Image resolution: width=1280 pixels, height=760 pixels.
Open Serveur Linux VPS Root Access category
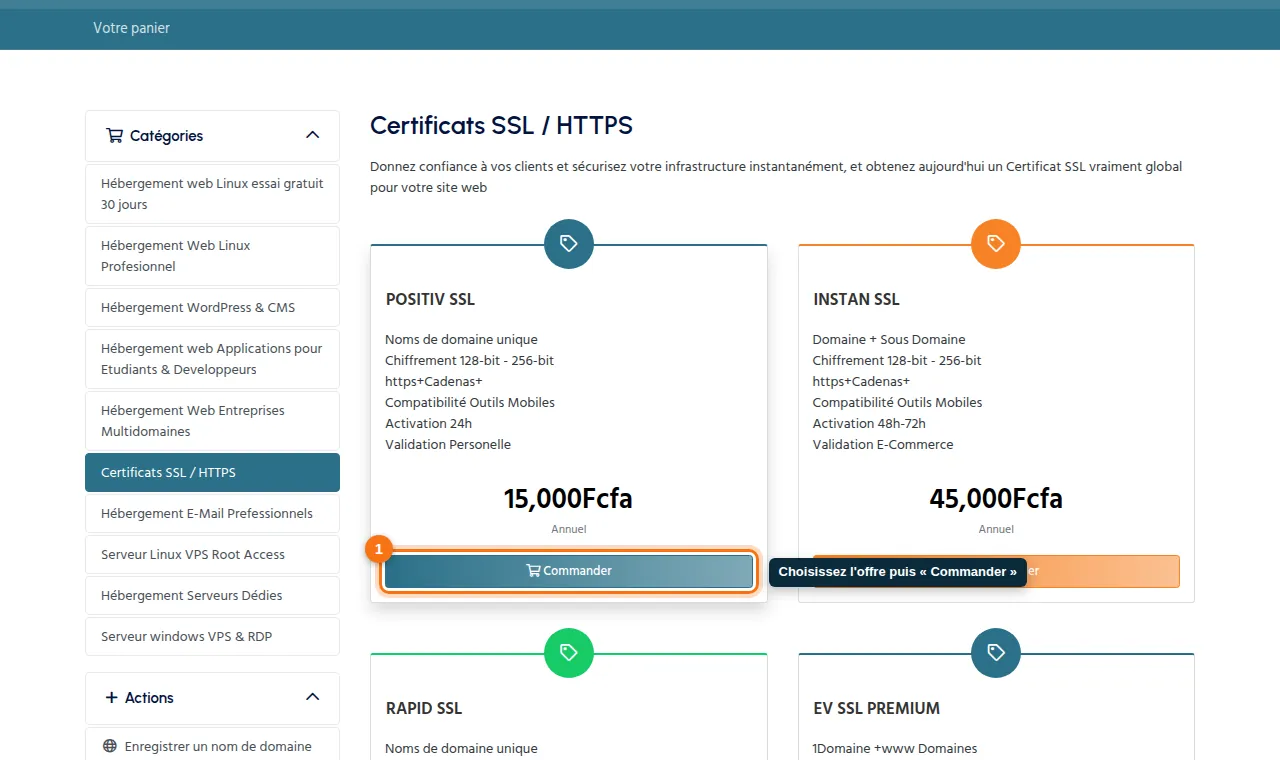[212, 554]
